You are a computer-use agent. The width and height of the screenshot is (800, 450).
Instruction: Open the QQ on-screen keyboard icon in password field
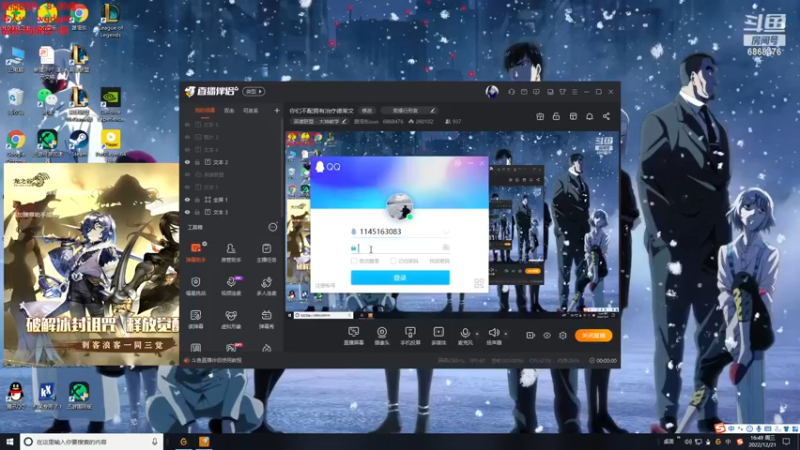(x=445, y=247)
